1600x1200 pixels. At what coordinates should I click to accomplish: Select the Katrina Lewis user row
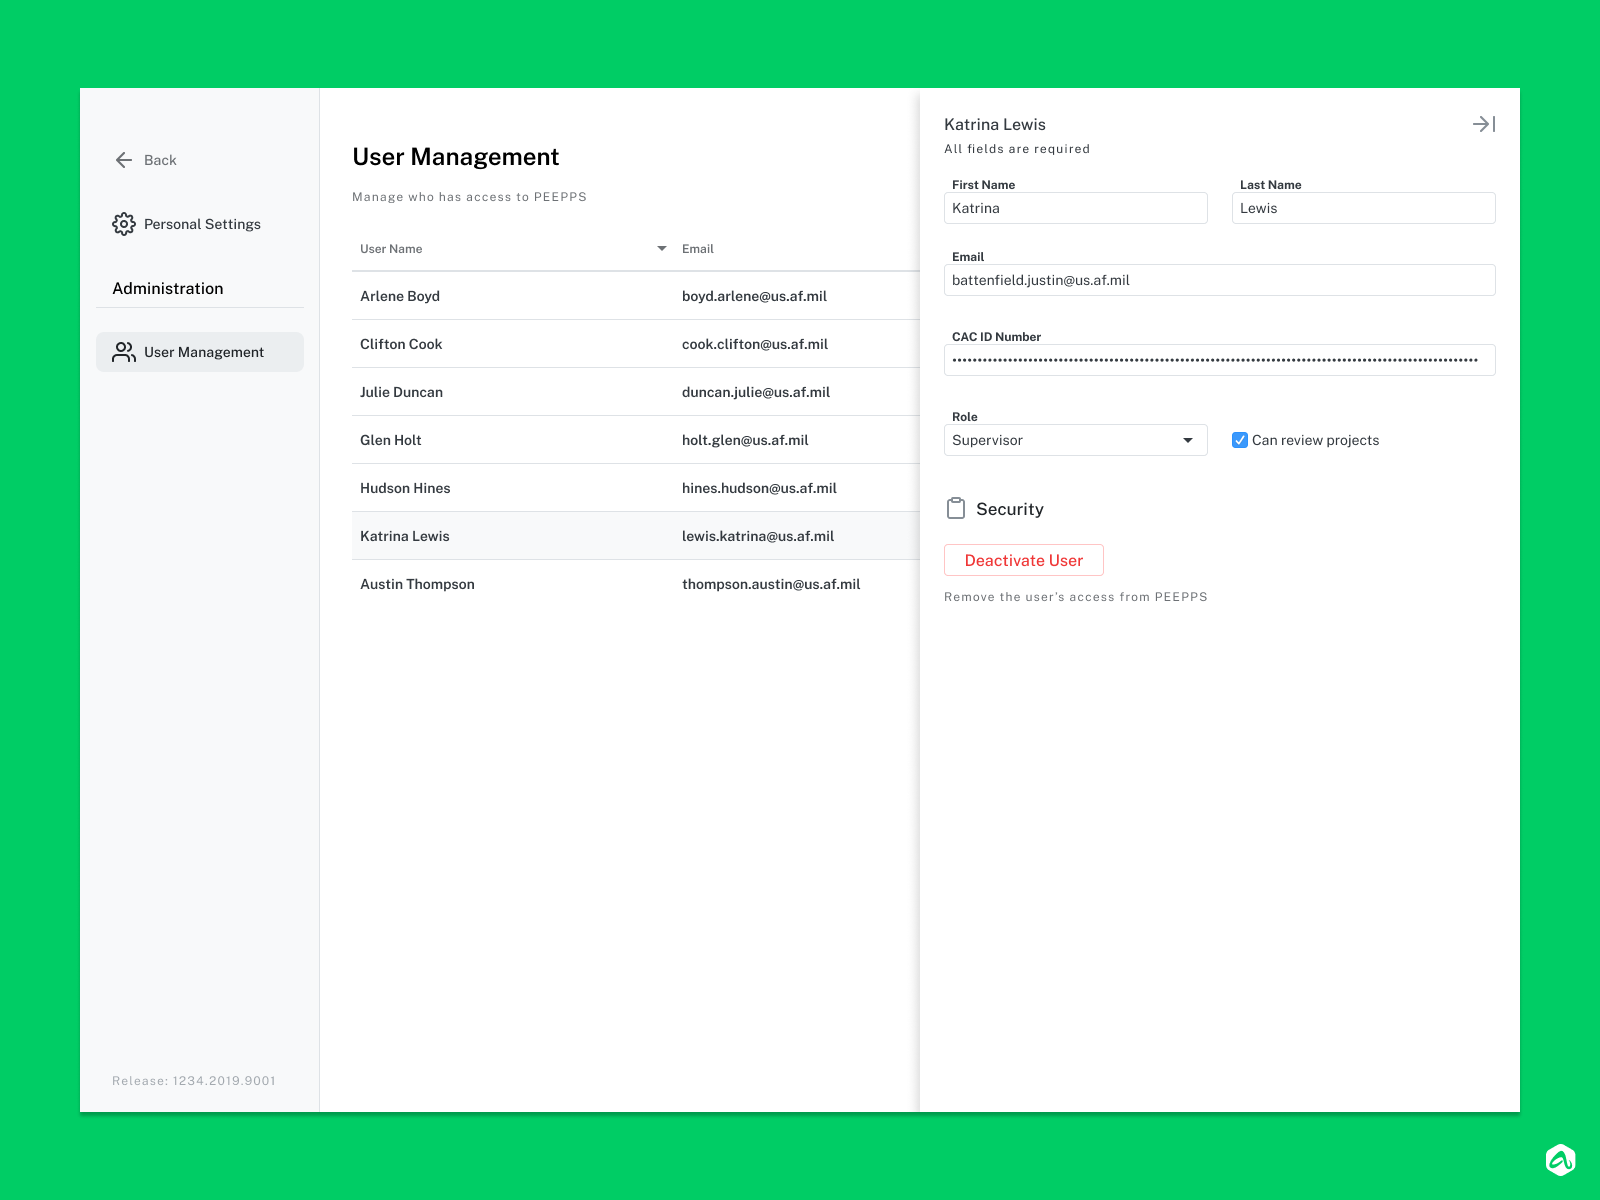636,536
